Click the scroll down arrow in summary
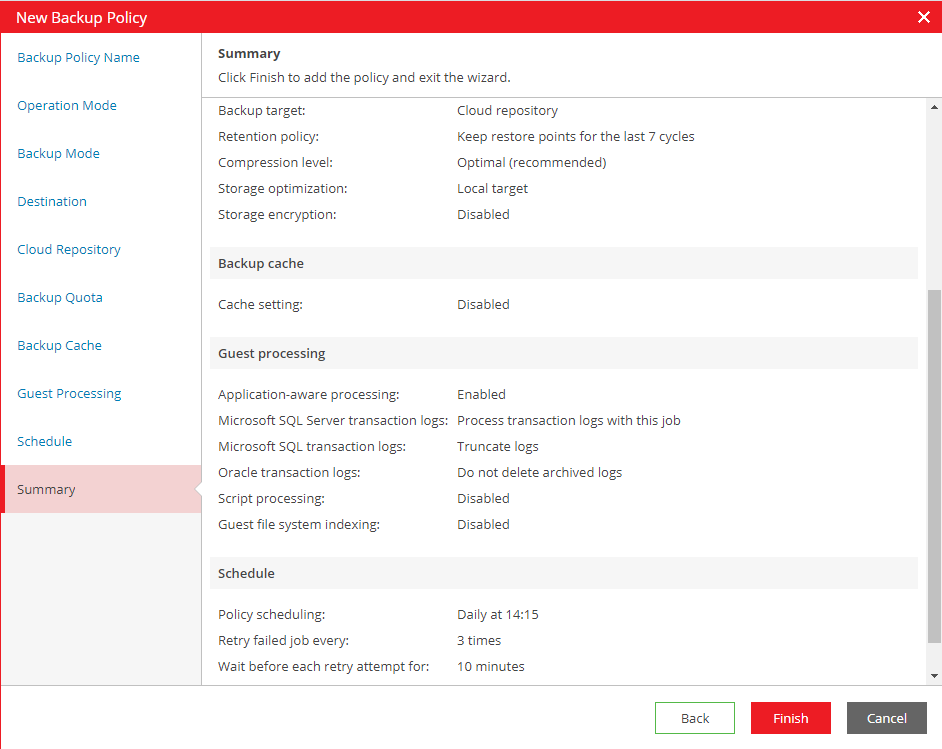942x749 pixels. 934,676
